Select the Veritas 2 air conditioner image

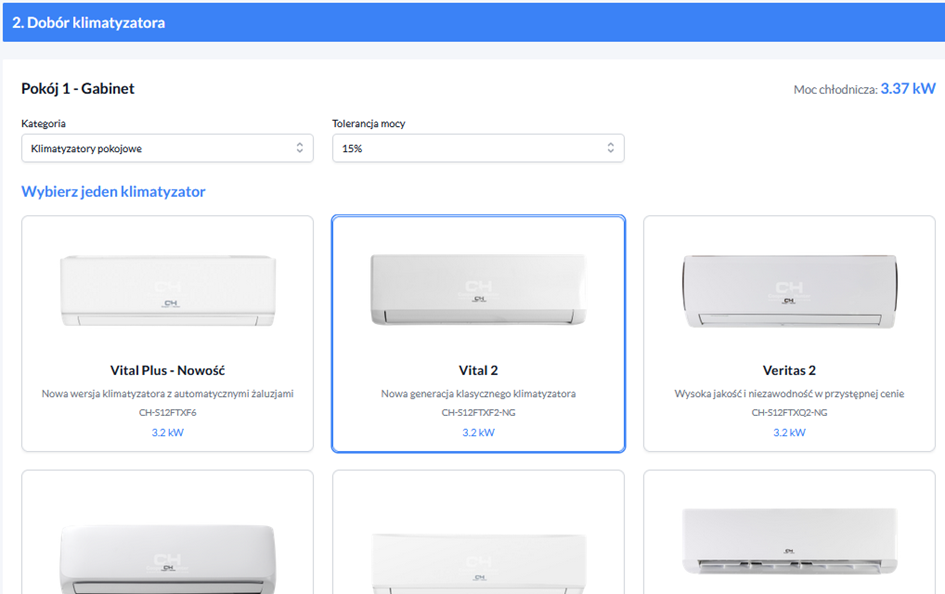[x=789, y=288]
